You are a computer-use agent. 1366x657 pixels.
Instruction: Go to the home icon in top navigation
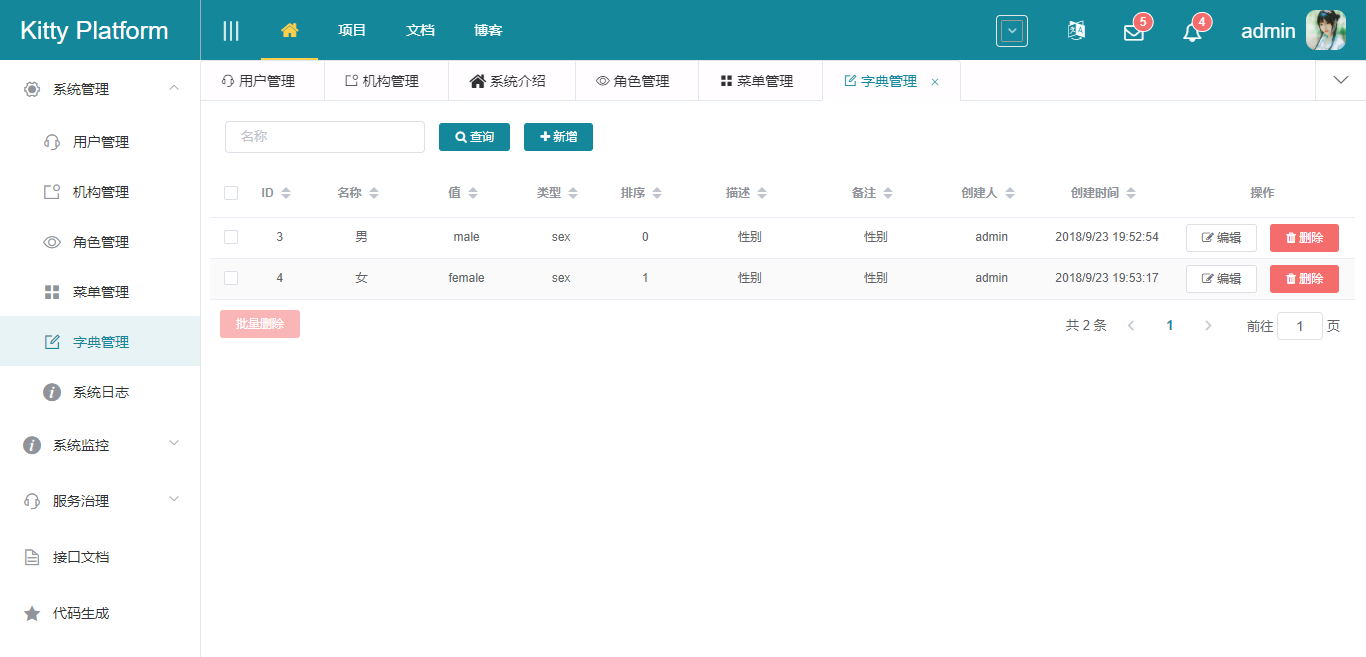[290, 30]
